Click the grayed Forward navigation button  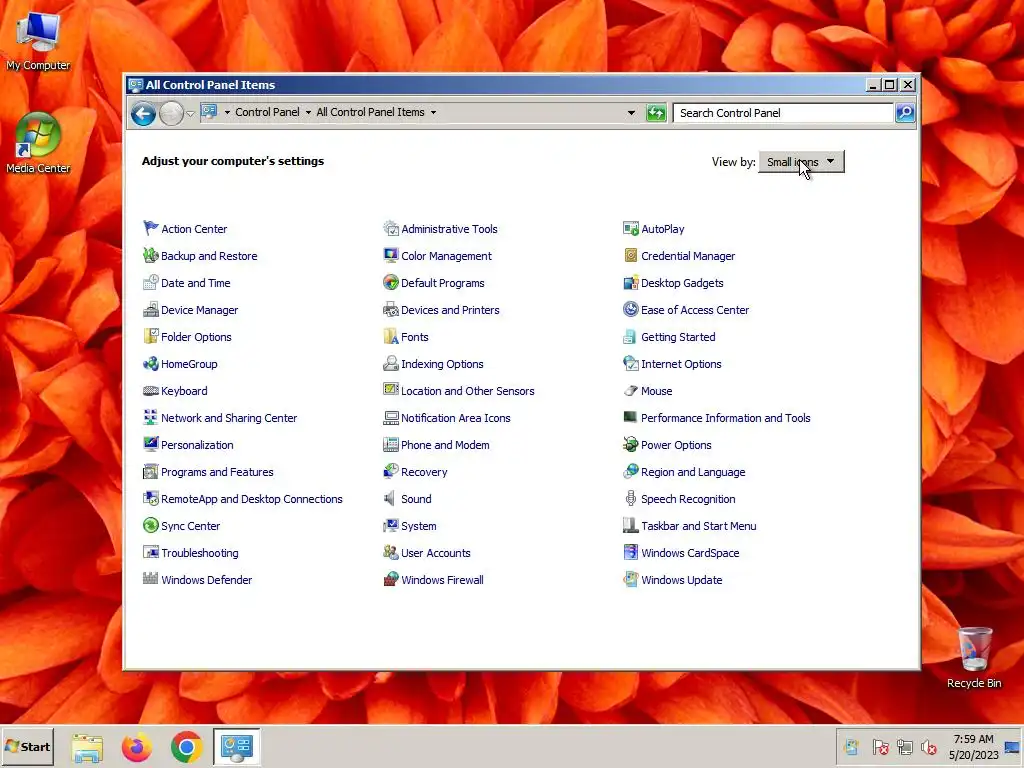(171, 114)
